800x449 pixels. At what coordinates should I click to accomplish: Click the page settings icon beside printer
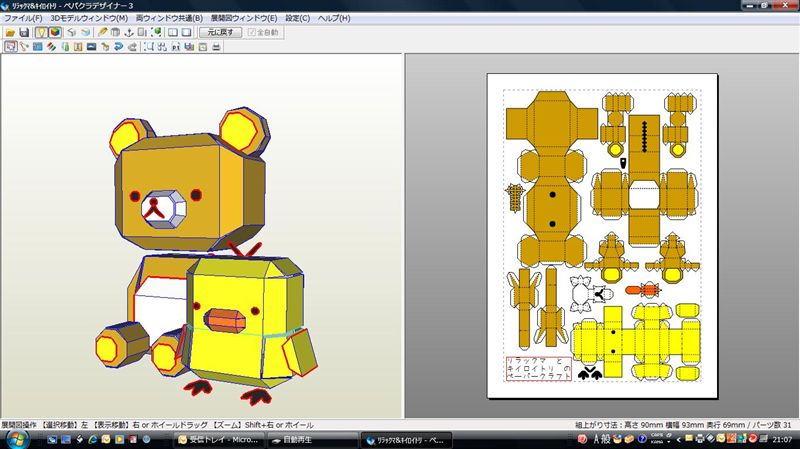coord(203,47)
